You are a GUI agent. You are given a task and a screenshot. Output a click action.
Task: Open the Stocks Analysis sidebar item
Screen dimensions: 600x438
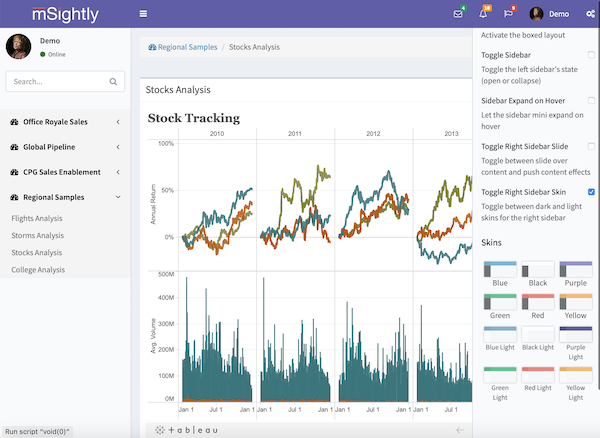coord(36,253)
